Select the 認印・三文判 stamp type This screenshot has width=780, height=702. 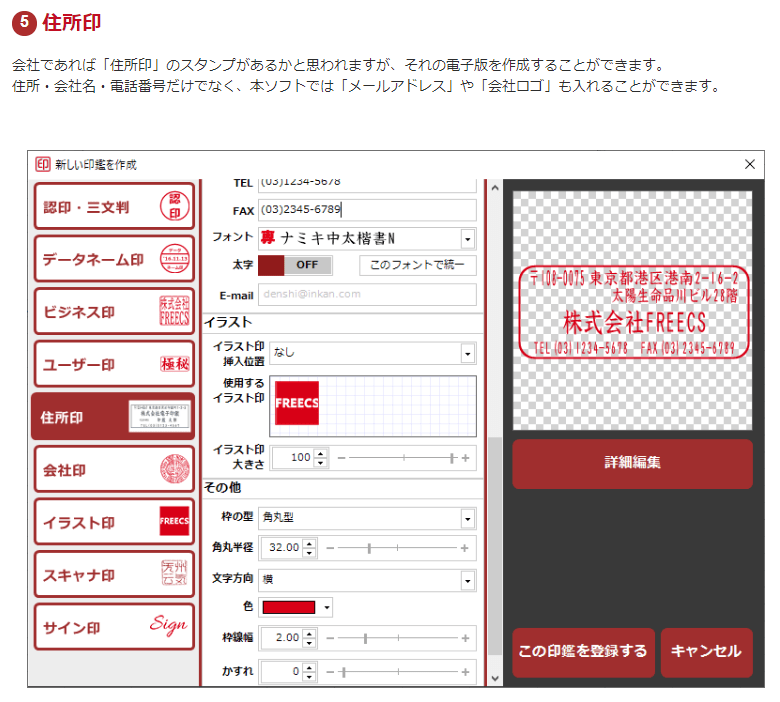113,207
